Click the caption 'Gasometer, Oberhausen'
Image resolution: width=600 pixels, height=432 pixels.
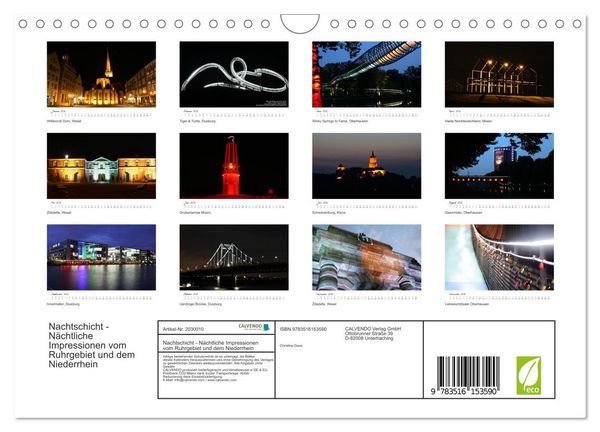[x=463, y=212]
